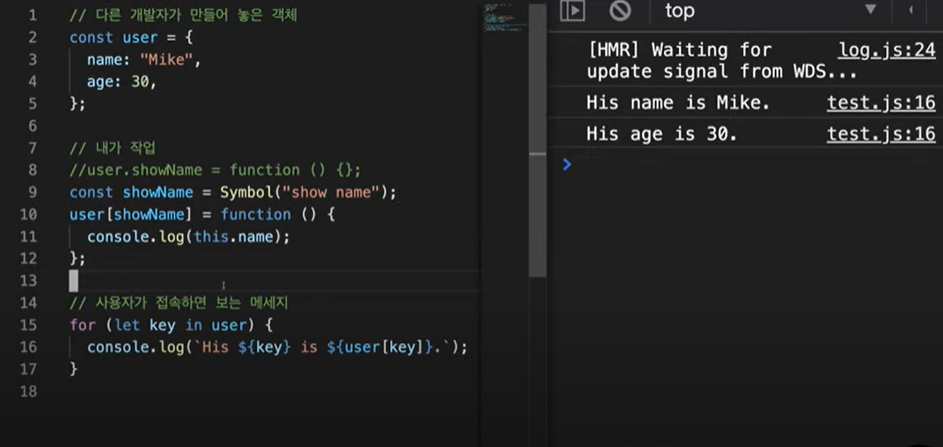This screenshot has height=447, width=943.
Task: Focus the console prompt input line
Action: [x=752, y=164]
